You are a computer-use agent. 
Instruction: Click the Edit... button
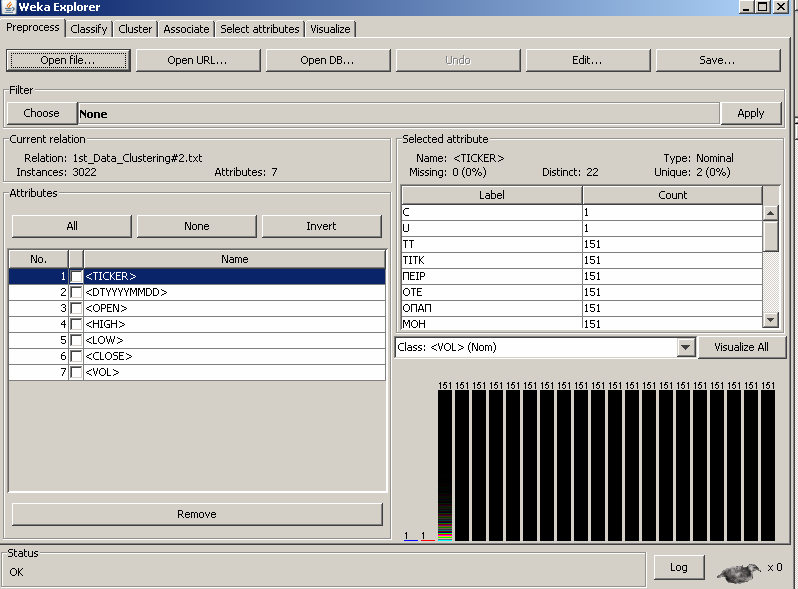coord(588,60)
